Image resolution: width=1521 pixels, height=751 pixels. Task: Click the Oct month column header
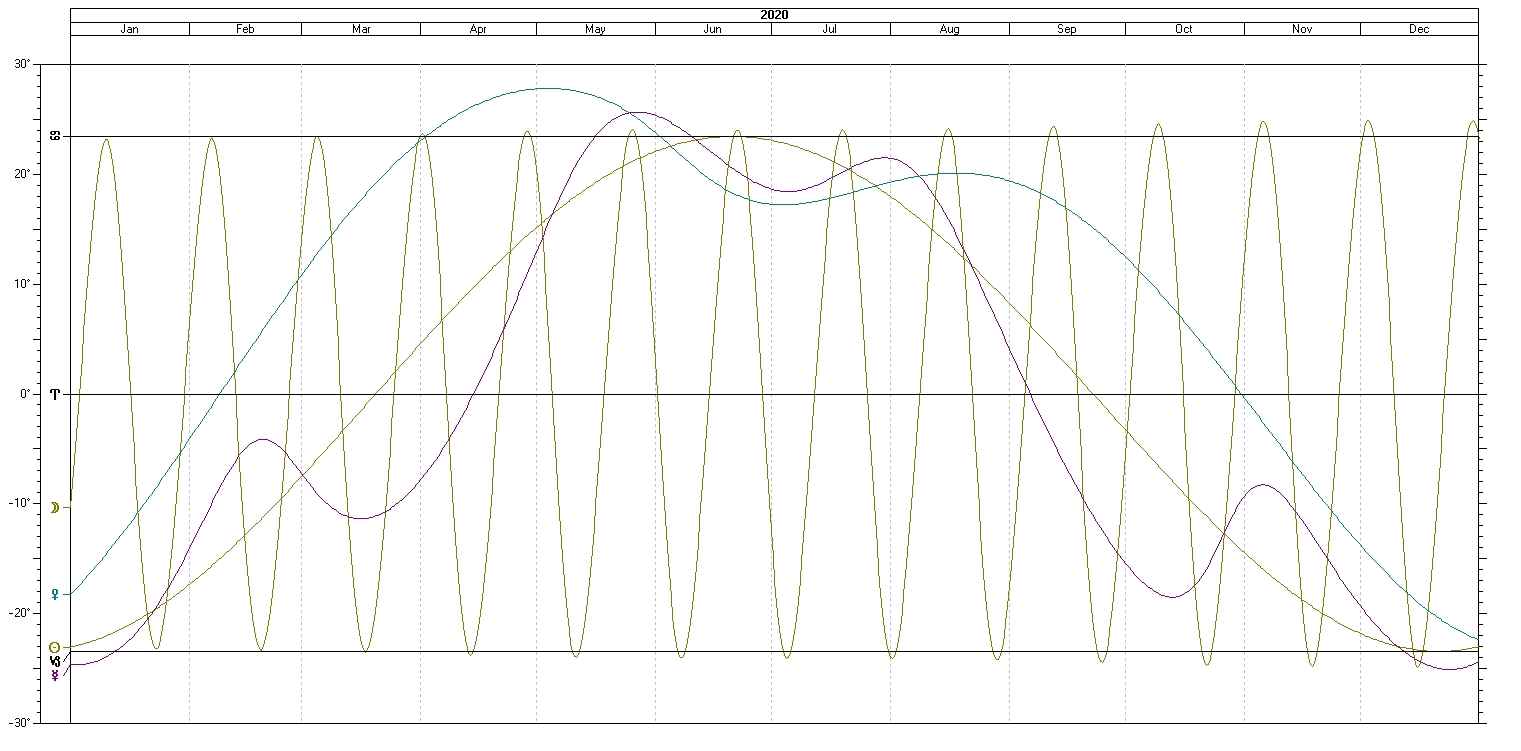(x=1184, y=29)
